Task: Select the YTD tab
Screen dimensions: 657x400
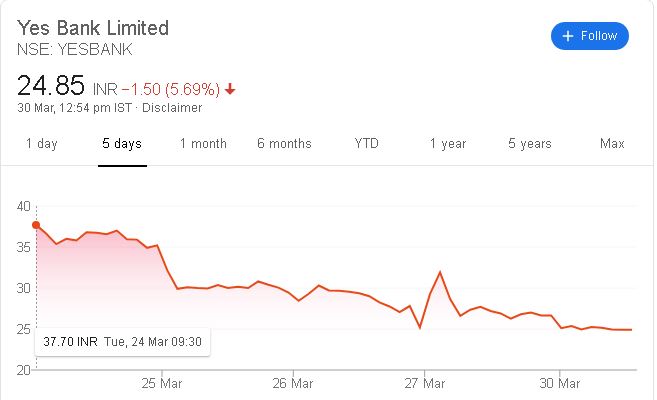Action: pyautogui.click(x=366, y=144)
